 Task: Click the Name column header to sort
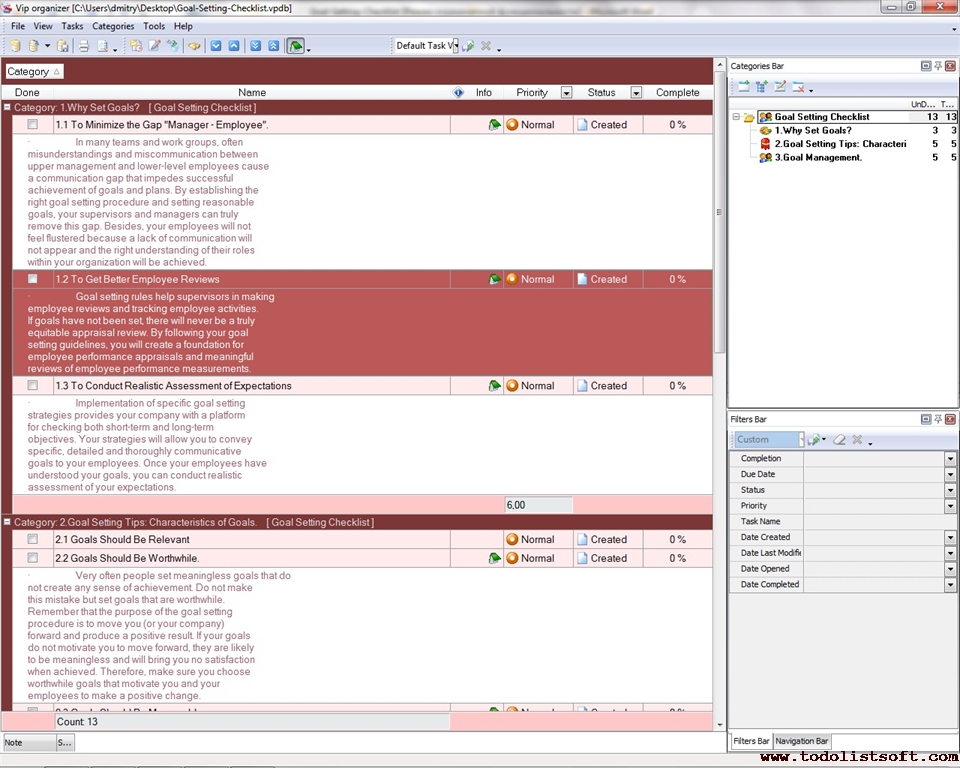pyautogui.click(x=252, y=93)
